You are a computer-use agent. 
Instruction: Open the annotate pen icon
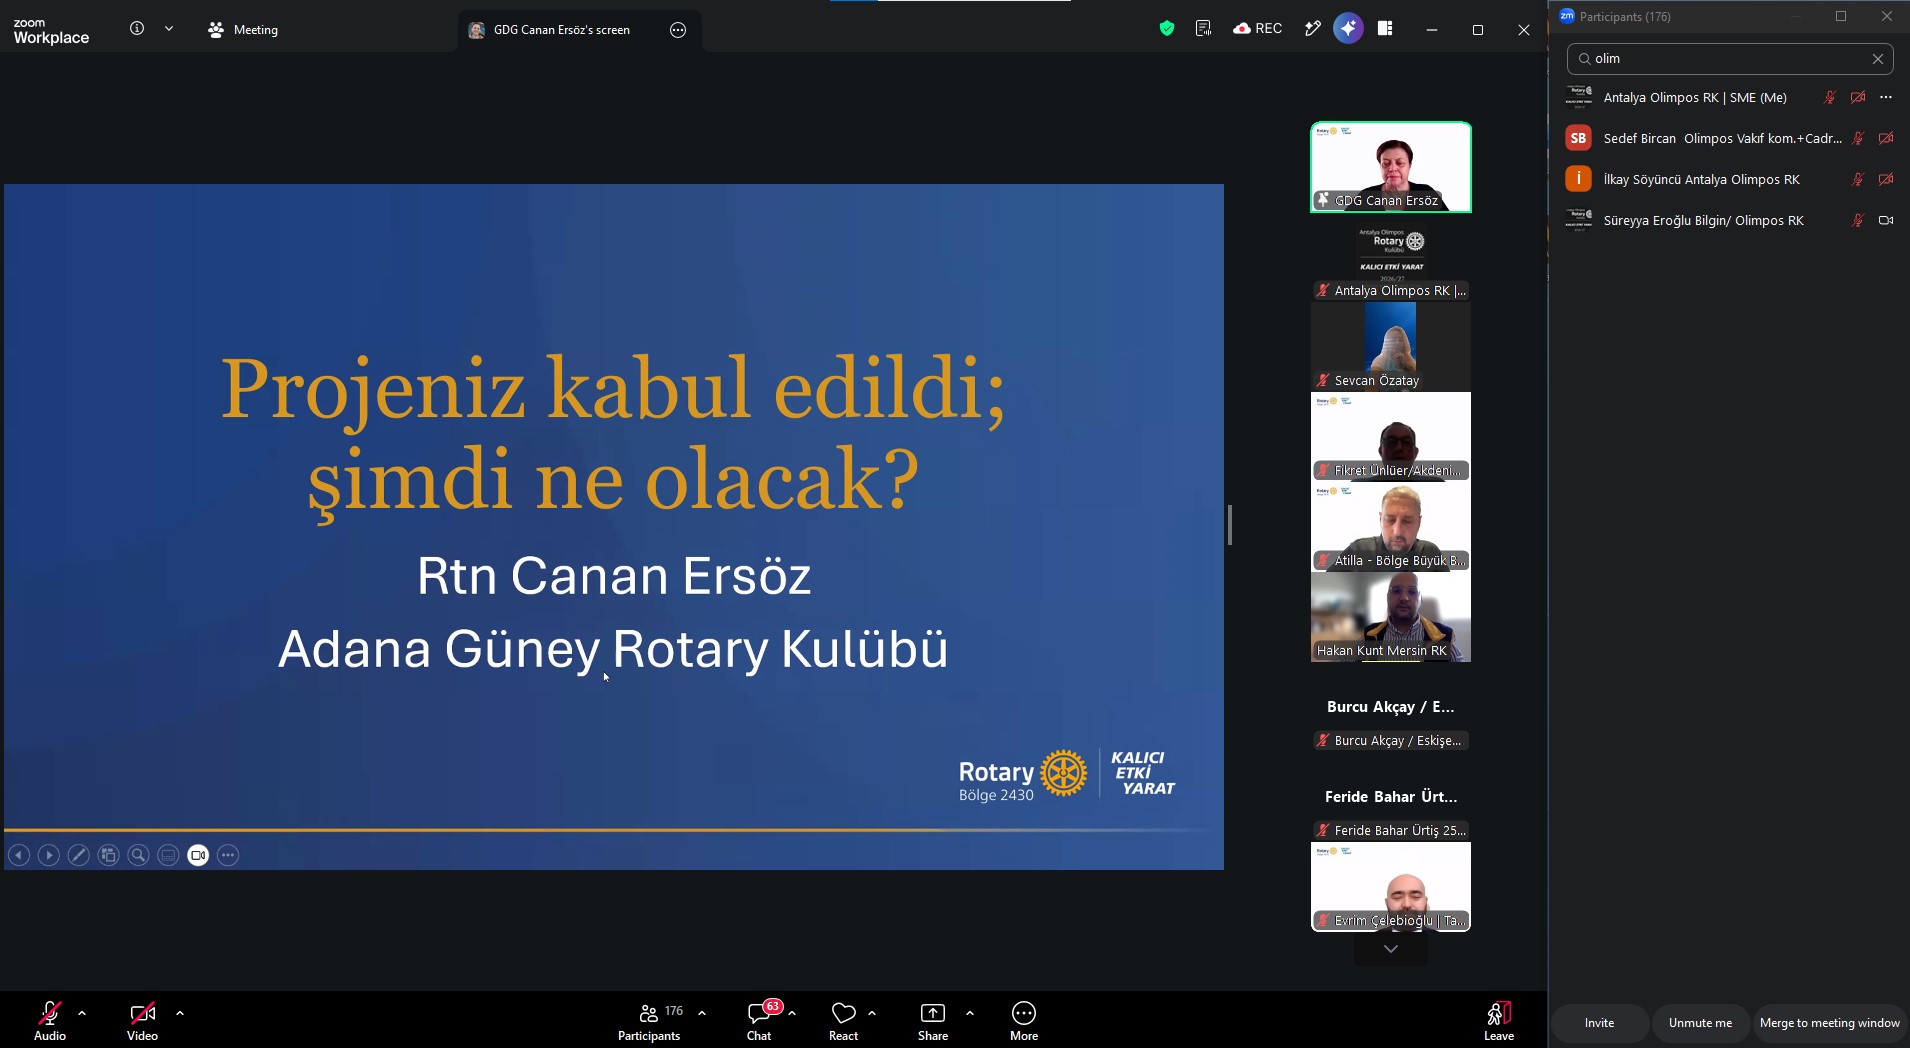pos(1313,29)
